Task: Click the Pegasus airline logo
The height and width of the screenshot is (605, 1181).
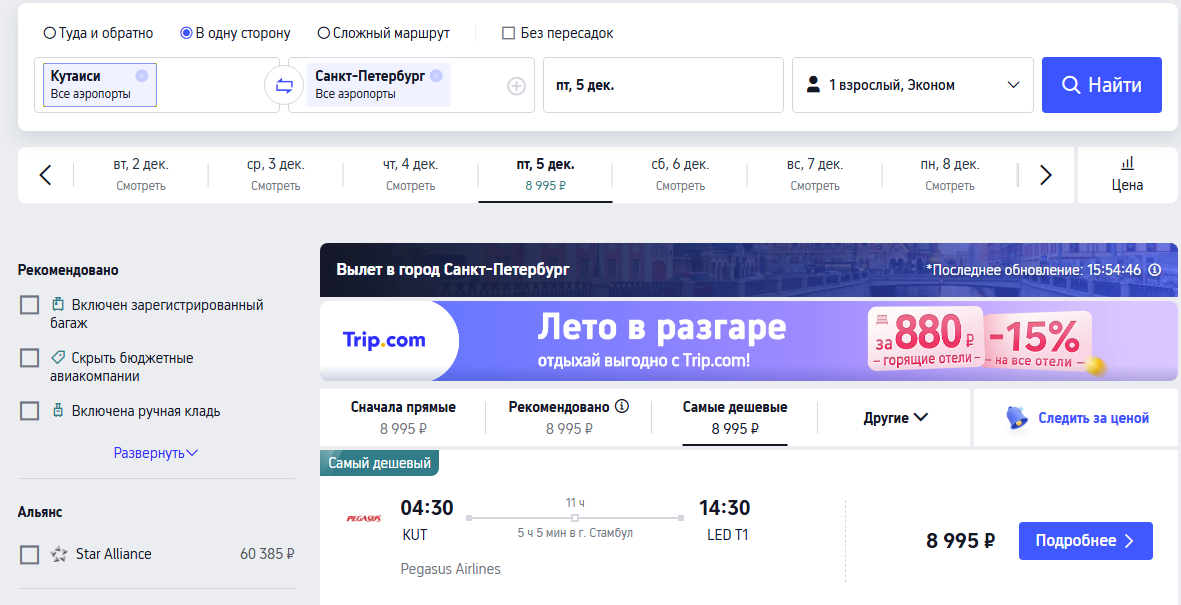Action: coord(364,518)
